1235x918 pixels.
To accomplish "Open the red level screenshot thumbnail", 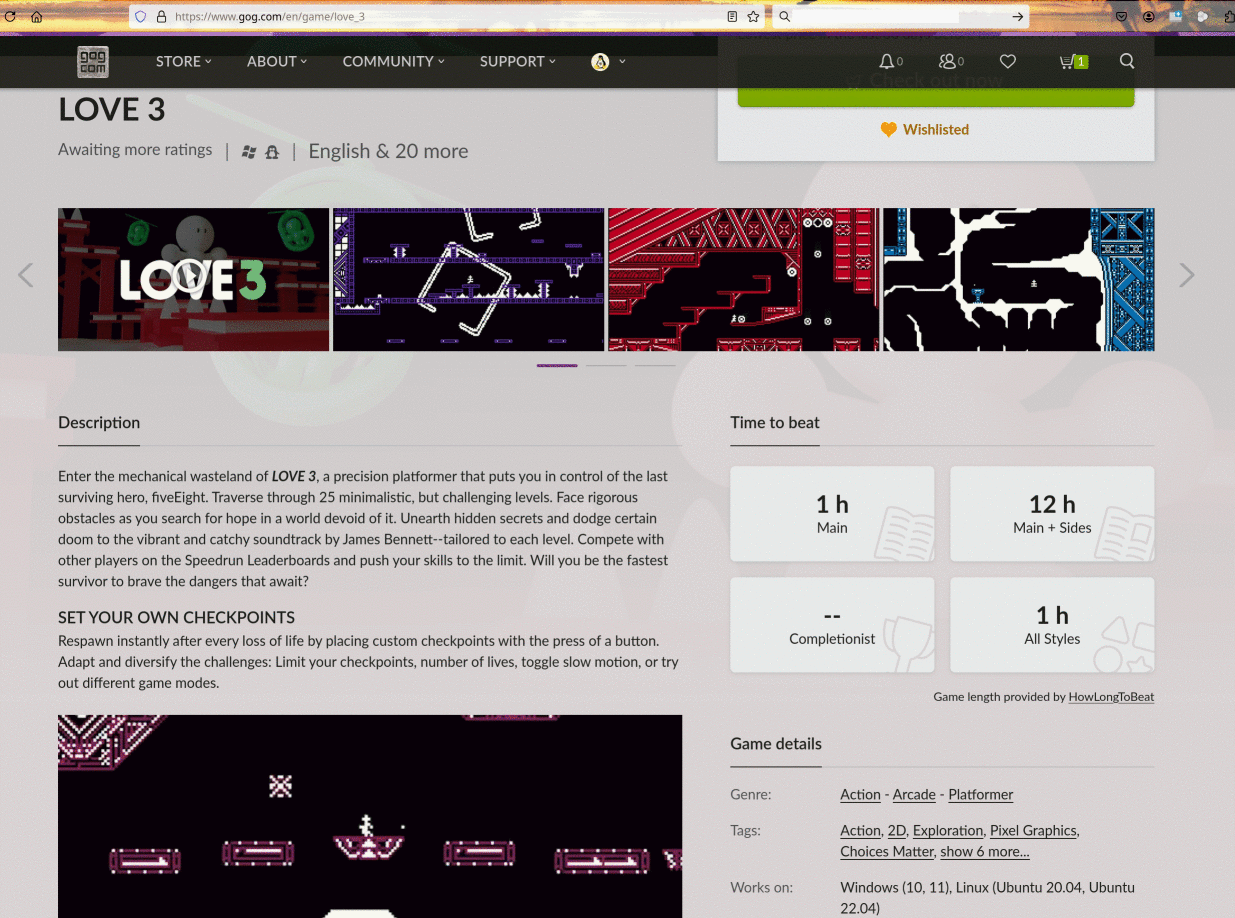I will coord(743,279).
